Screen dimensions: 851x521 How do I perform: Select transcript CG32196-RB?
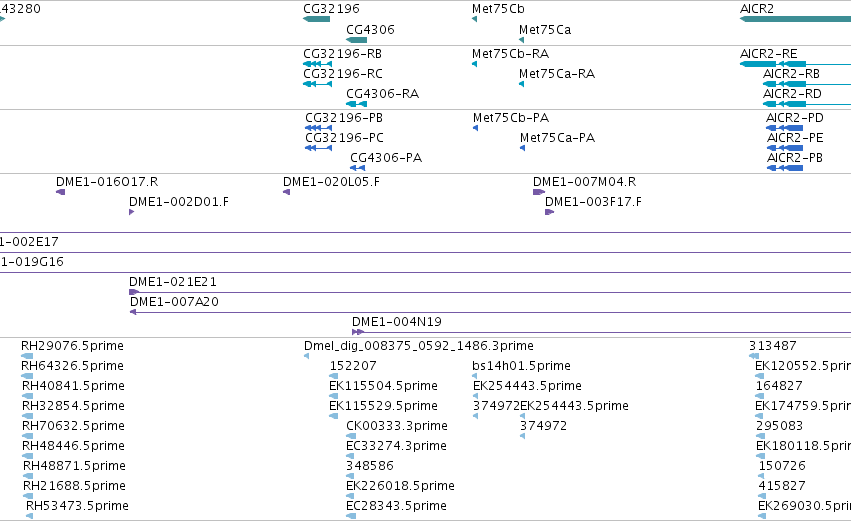tap(342, 54)
